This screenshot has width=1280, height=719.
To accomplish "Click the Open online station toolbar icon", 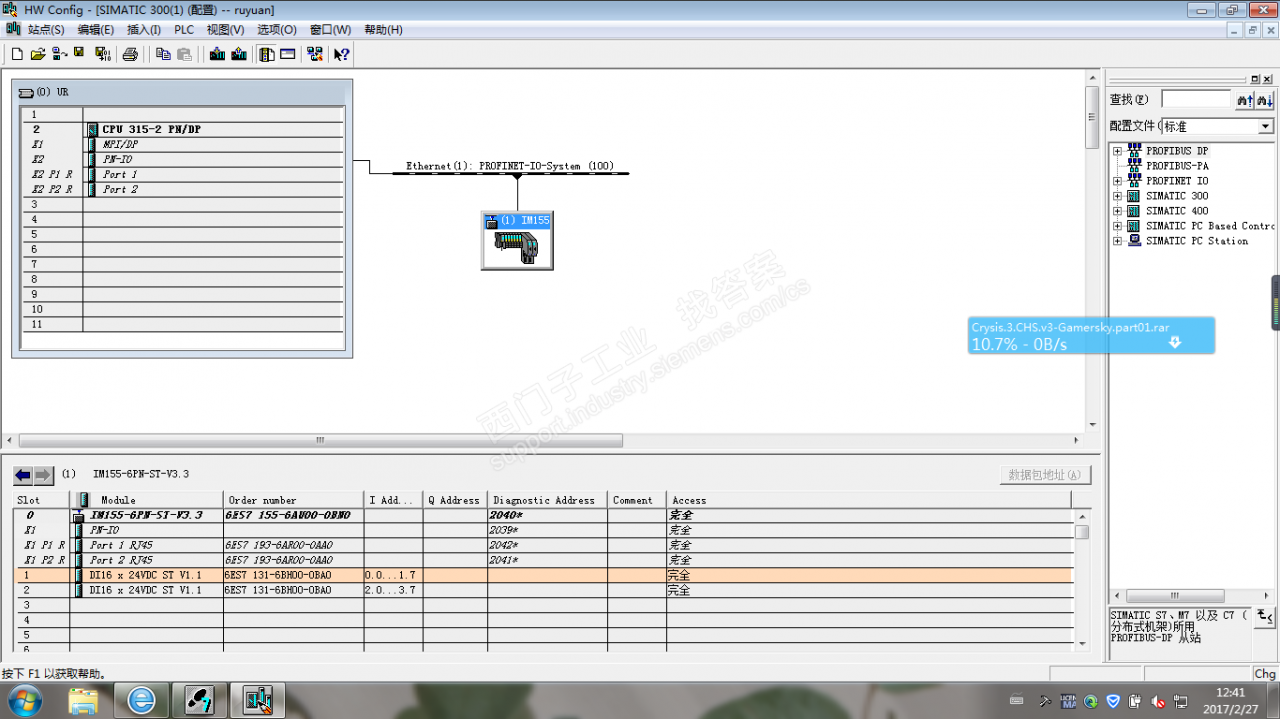I will (59, 54).
